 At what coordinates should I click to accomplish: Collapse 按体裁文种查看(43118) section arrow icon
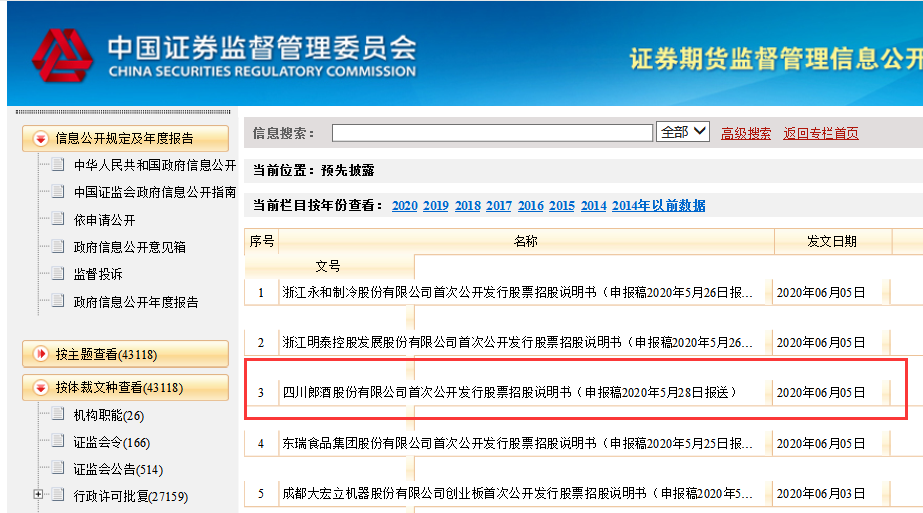coord(41,388)
